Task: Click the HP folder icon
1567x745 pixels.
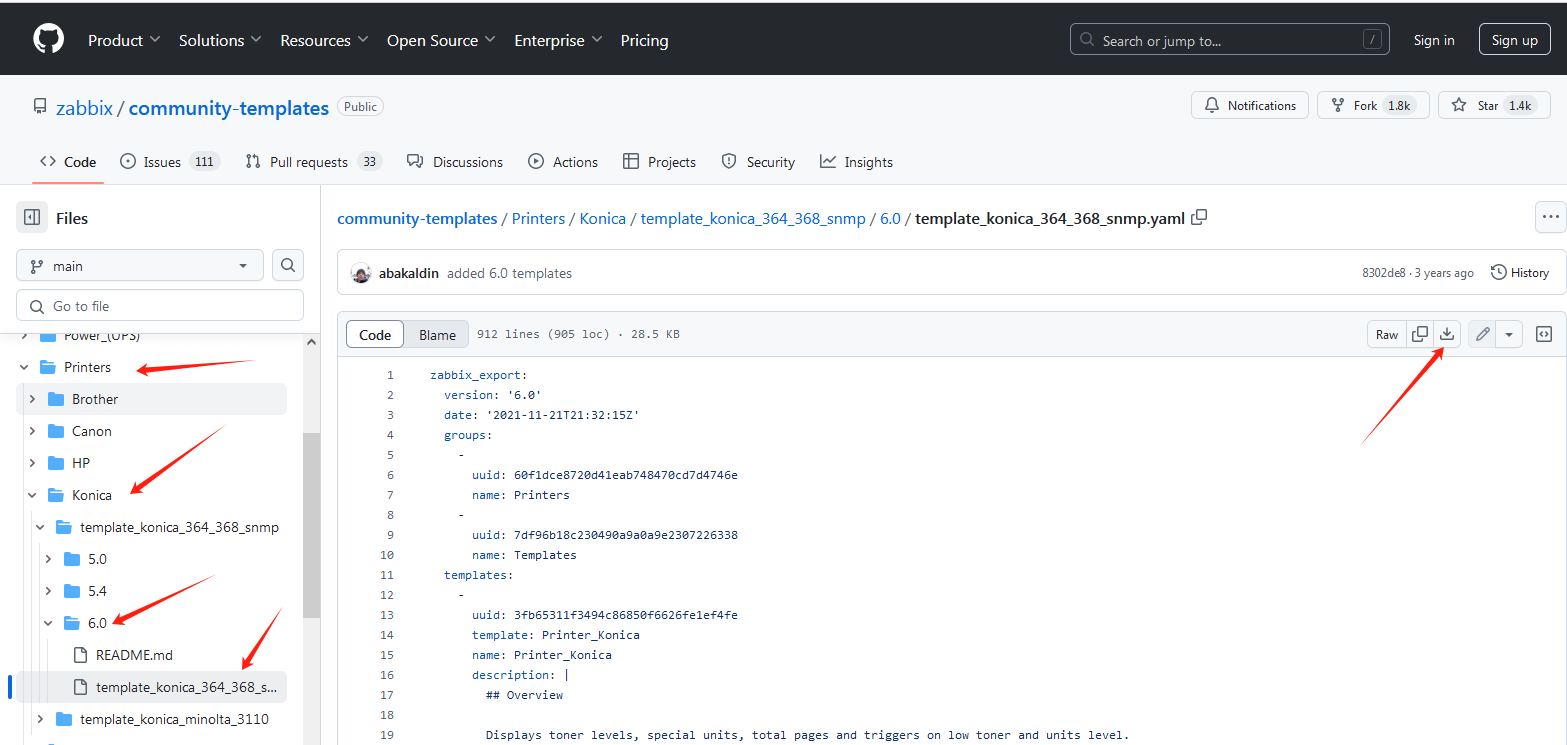Action: [56, 463]
